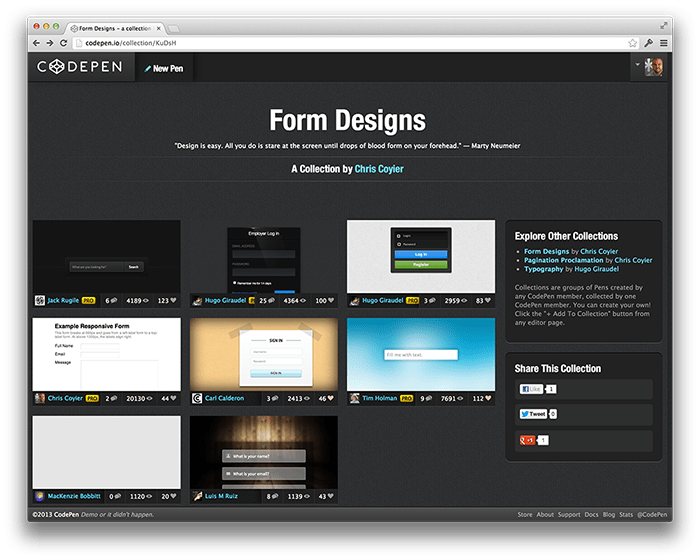
Task: Click the 7691 views eye icon
Action: click(x=460, y=398)
